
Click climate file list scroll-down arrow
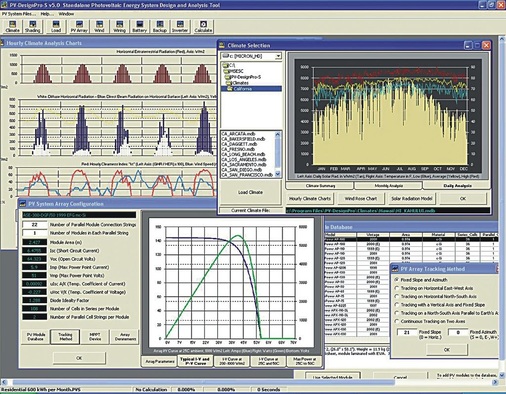click(x=277, y=174)
